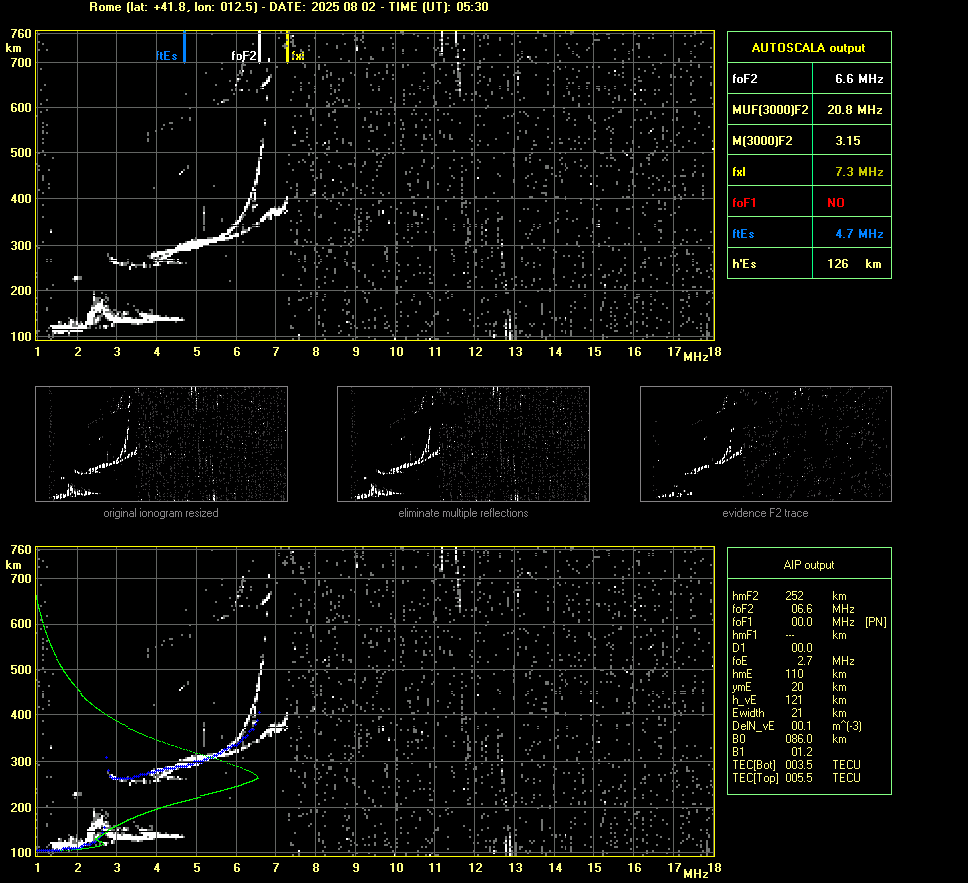Click the AUTOSCALA output header
The height and width of the screenshot is (883, 968).
pyautogui.click(x=808, y=48)
